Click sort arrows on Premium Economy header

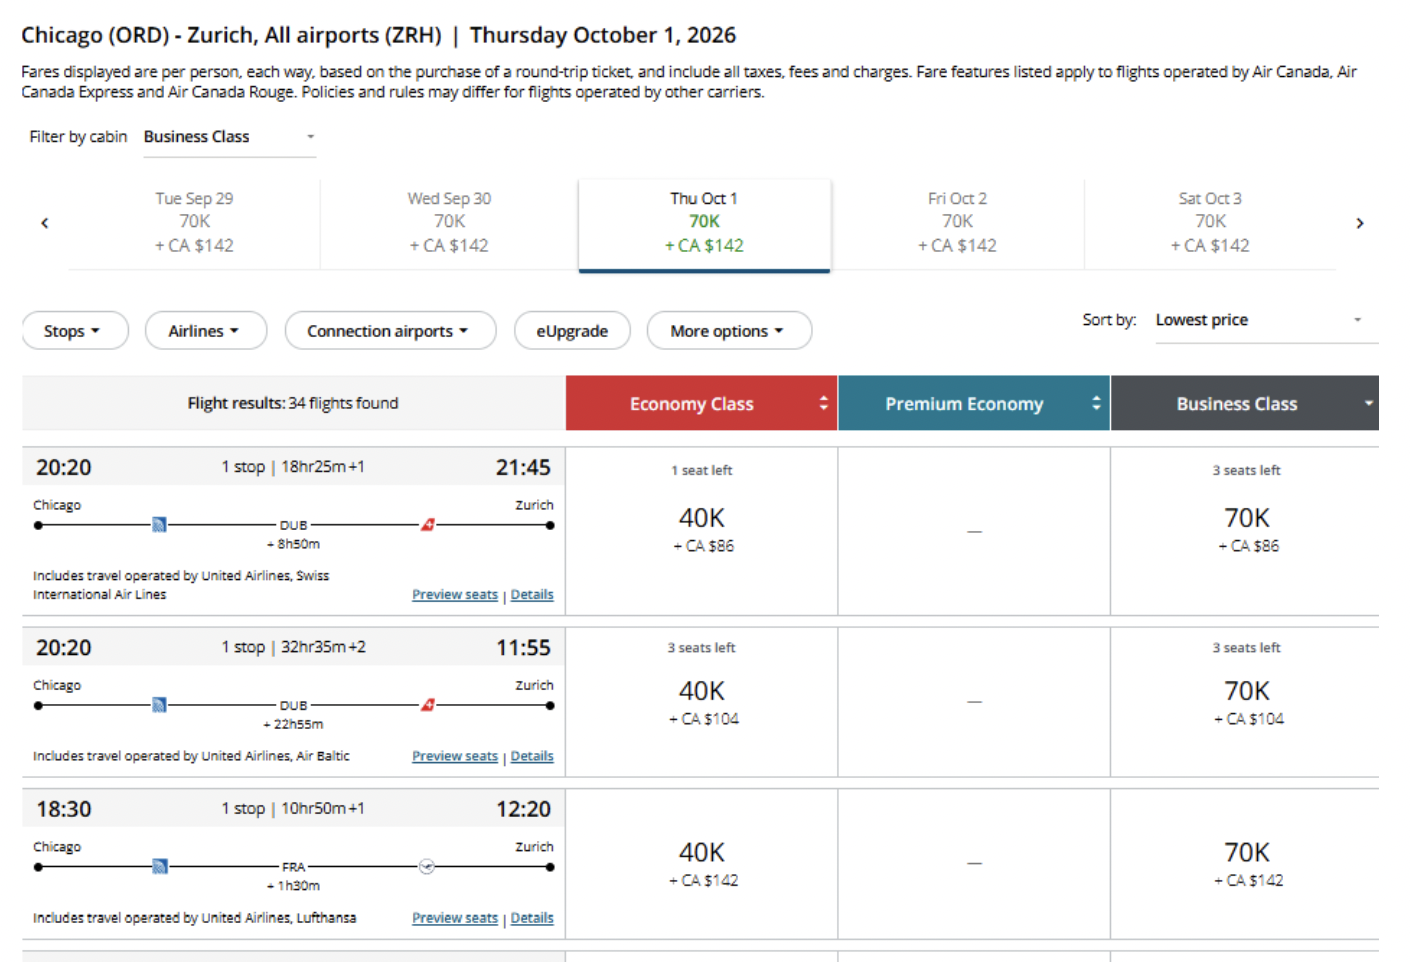tap(1096, 403)
